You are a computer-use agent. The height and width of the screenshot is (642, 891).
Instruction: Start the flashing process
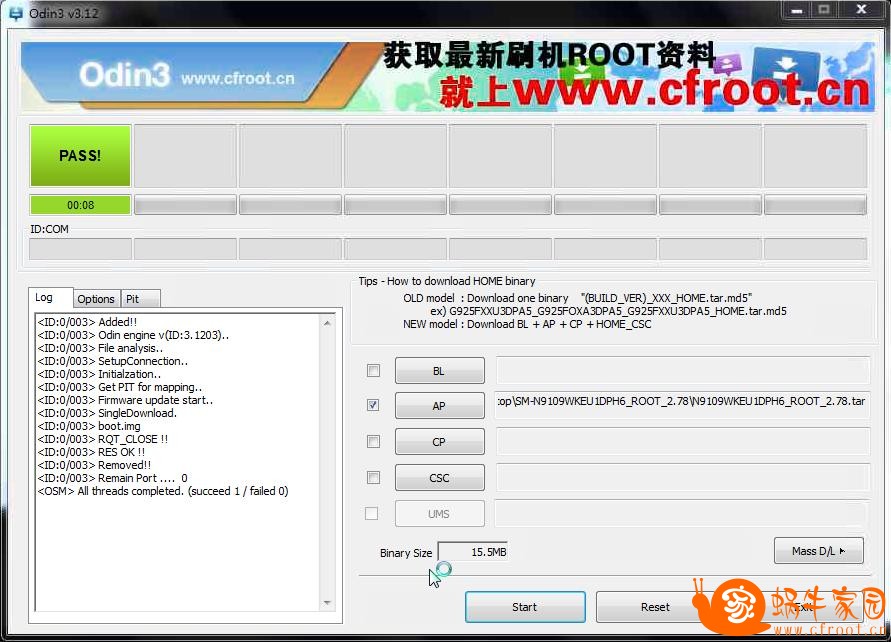click(525, 607)
